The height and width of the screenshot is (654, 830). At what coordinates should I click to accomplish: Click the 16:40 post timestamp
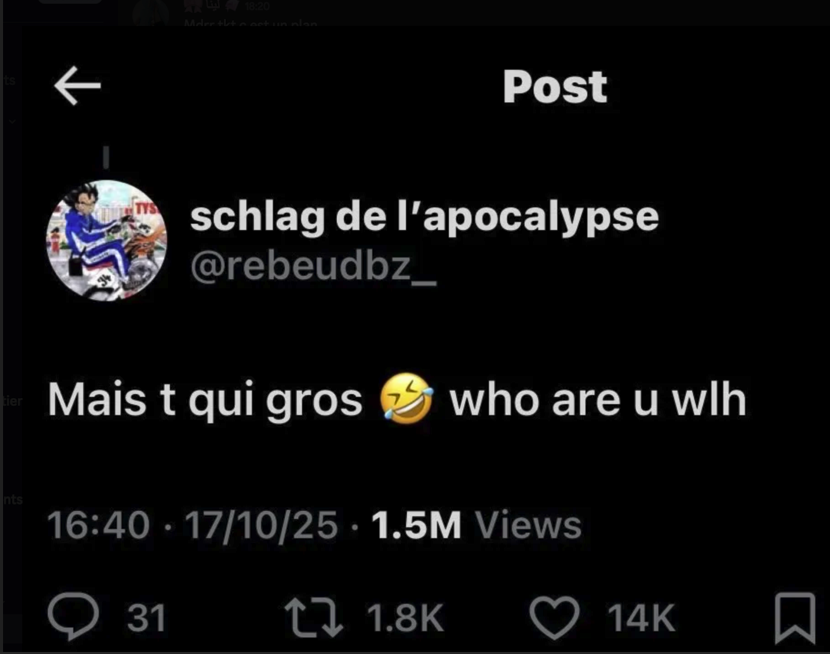point(98,525)
